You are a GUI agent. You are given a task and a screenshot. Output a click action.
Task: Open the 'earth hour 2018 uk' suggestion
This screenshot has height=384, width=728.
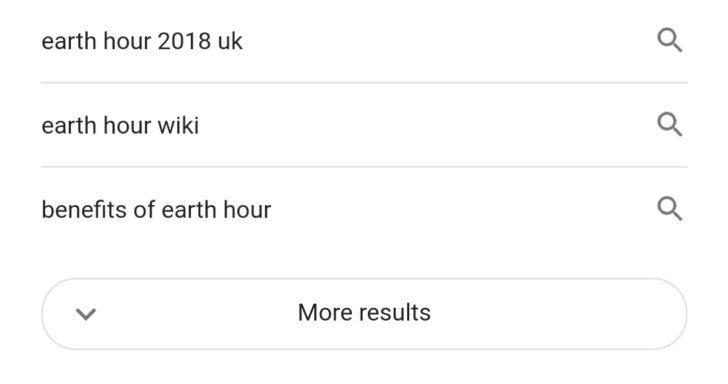[364, 41]
